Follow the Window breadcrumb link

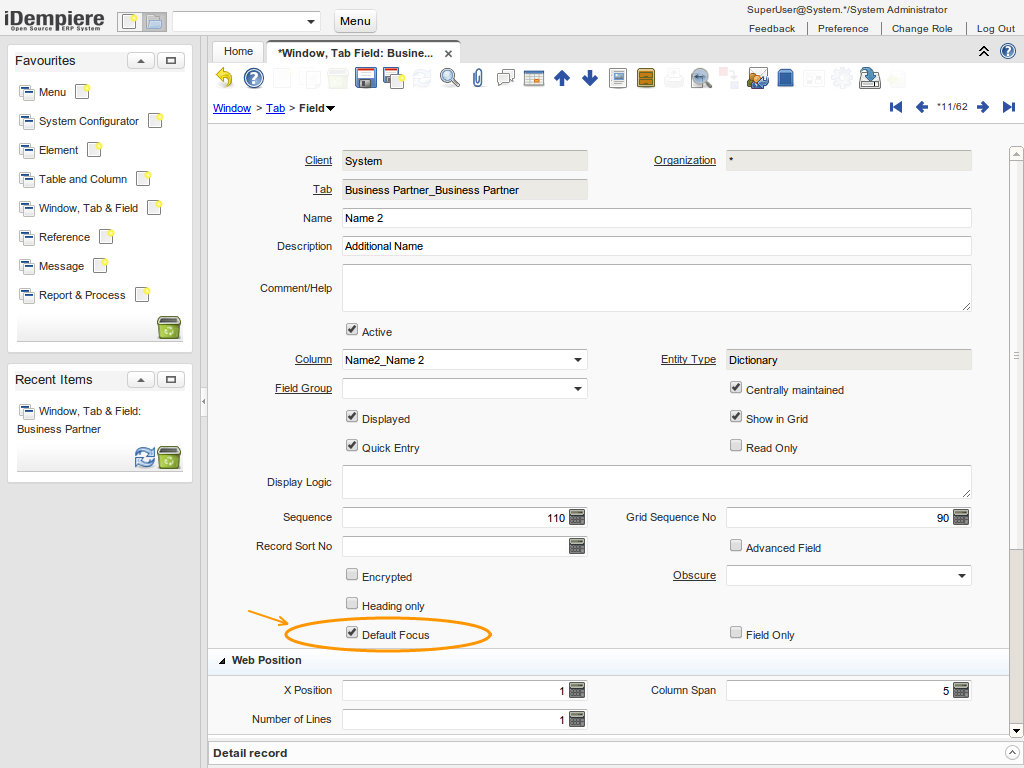[x=232, y=108]
